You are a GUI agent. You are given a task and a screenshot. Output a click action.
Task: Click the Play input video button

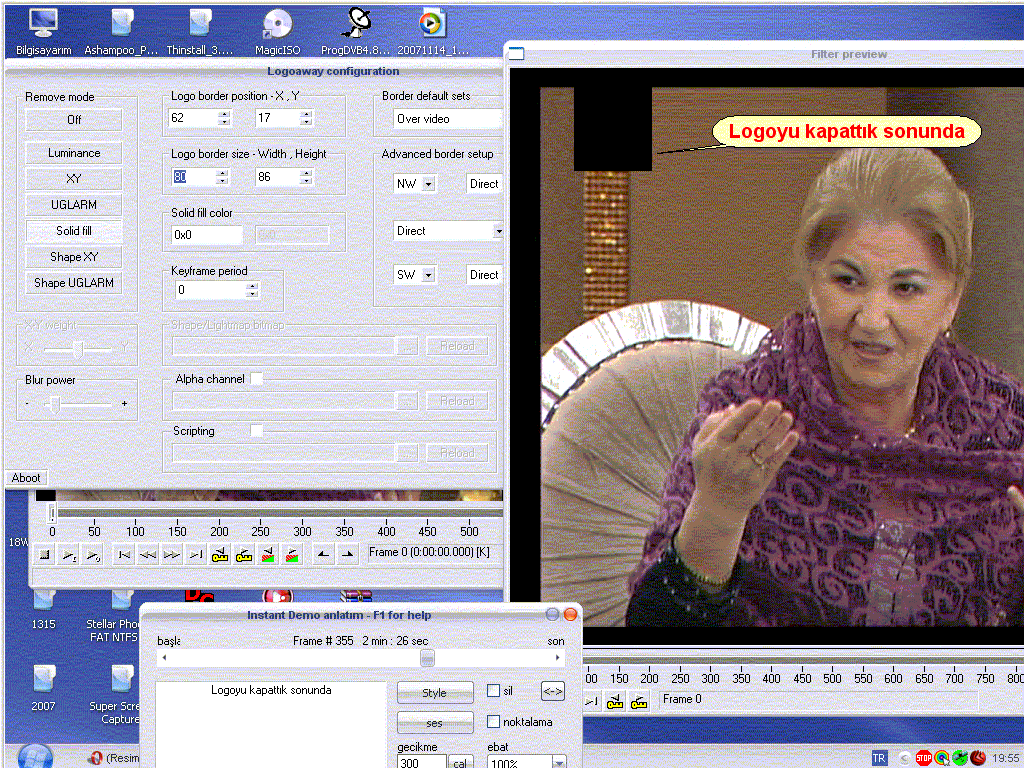(69, 555)
